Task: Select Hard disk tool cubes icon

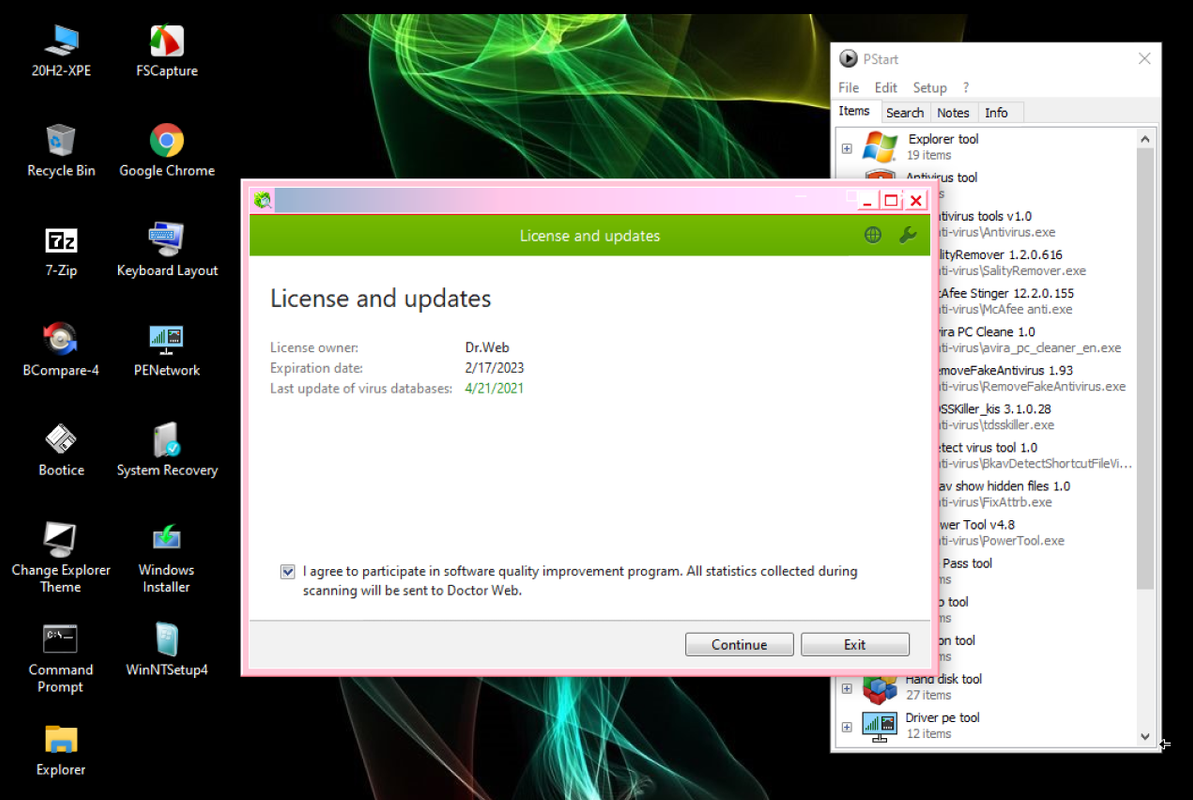Action: tap(880, 688)
